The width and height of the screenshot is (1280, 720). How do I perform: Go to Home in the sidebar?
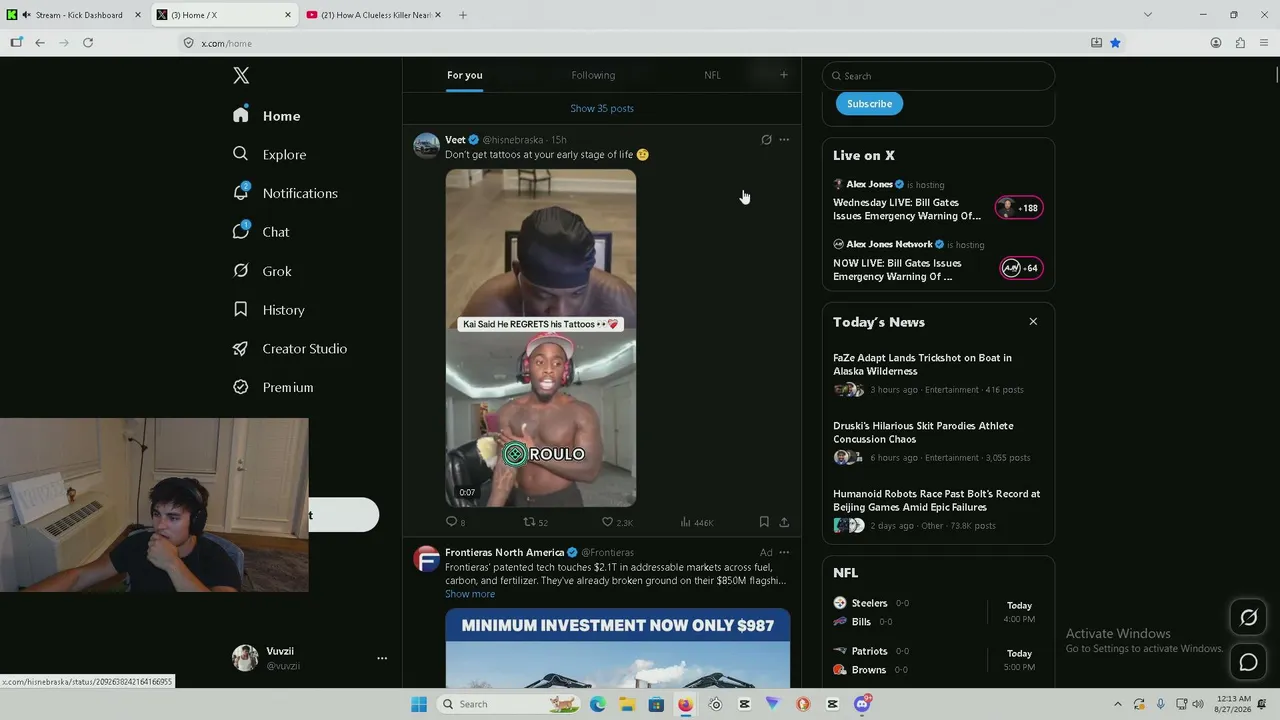tap(281, 116)
